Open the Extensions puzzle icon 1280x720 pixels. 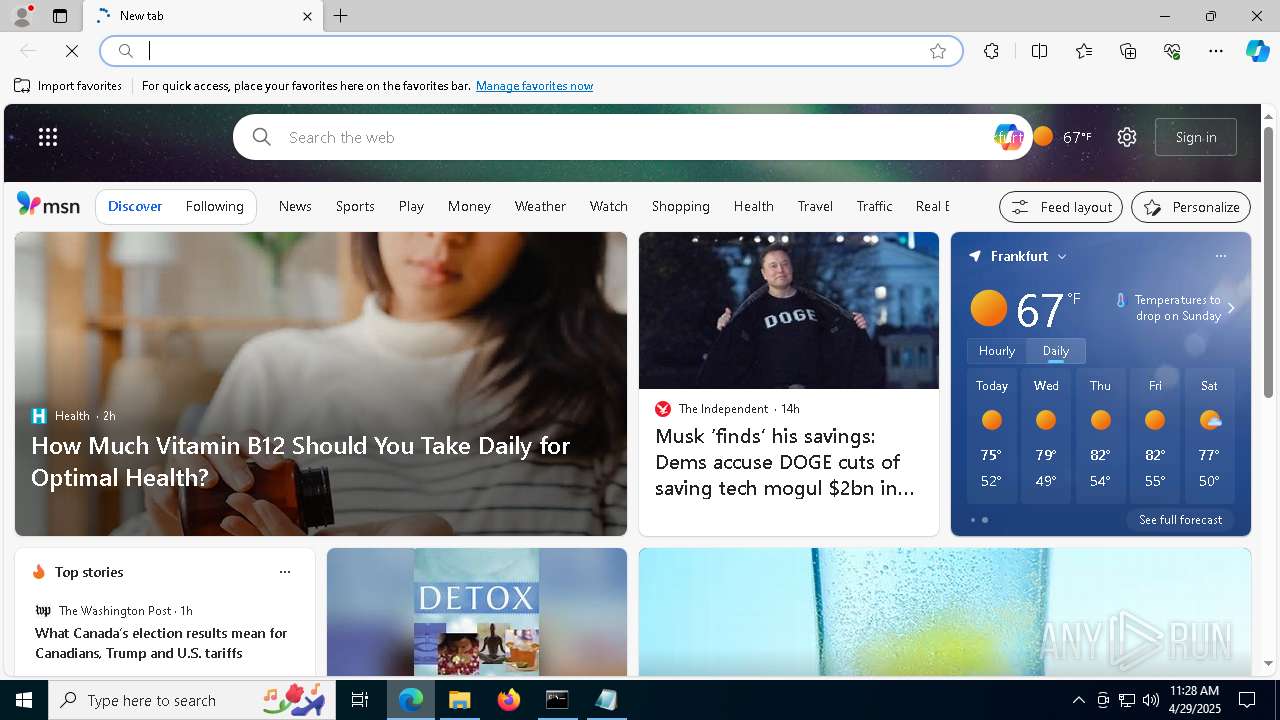click(x=991, y=51)
